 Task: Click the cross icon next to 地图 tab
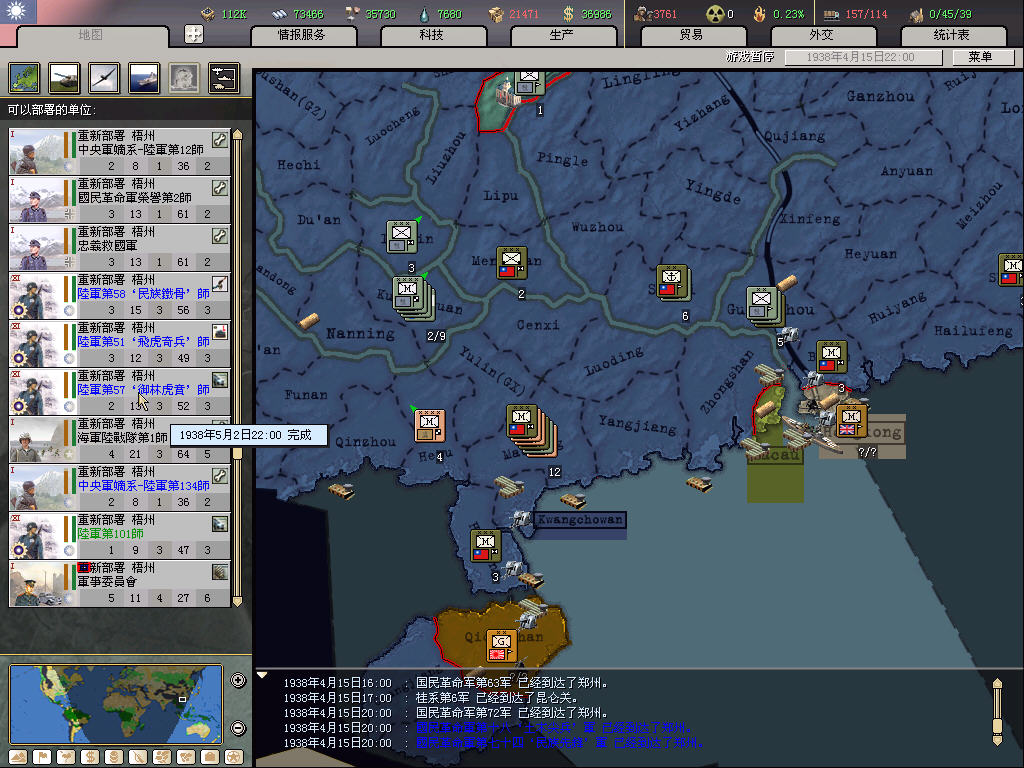[x=195, y=34]
